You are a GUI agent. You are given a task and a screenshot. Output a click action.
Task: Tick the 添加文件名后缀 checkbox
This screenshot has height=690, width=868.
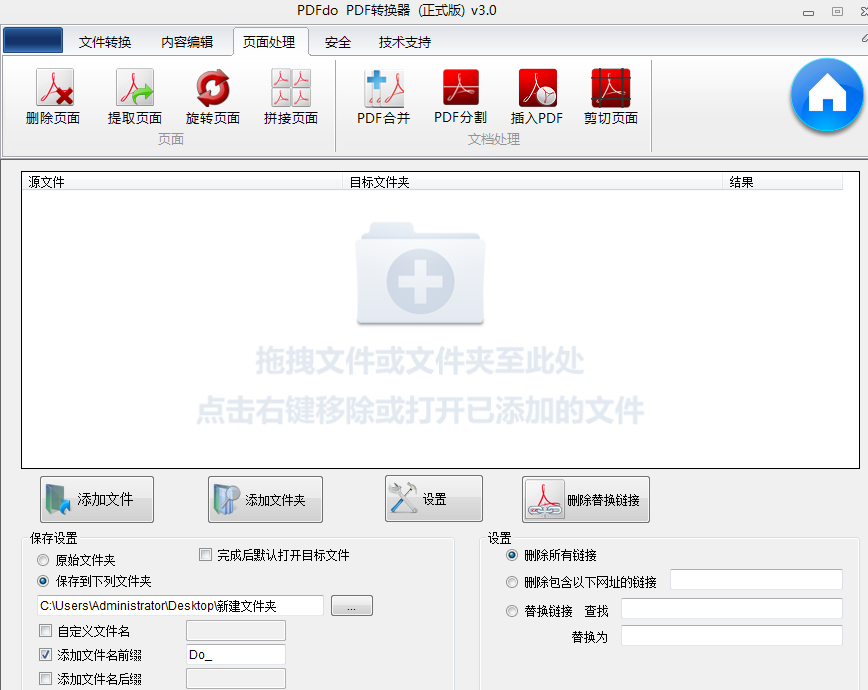[45, 679]
